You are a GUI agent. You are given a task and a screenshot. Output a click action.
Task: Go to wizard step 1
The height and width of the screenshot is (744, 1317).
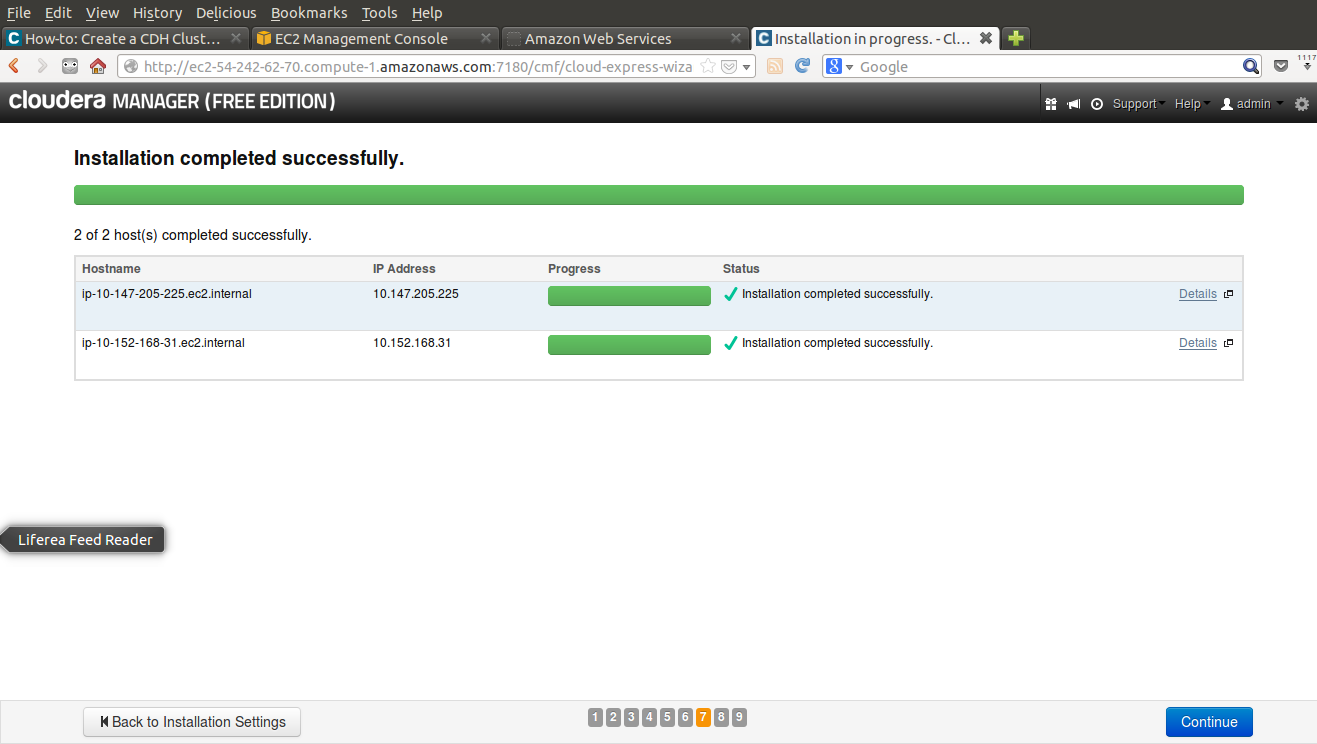(596, 717)
